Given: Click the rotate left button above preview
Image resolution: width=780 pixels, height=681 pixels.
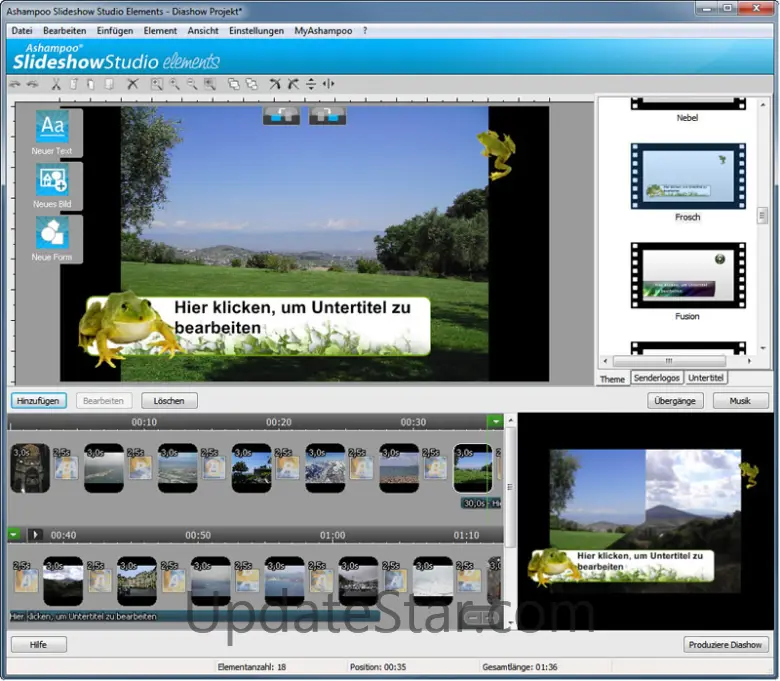Looking at the screenshot, I should tap(281, 115).
